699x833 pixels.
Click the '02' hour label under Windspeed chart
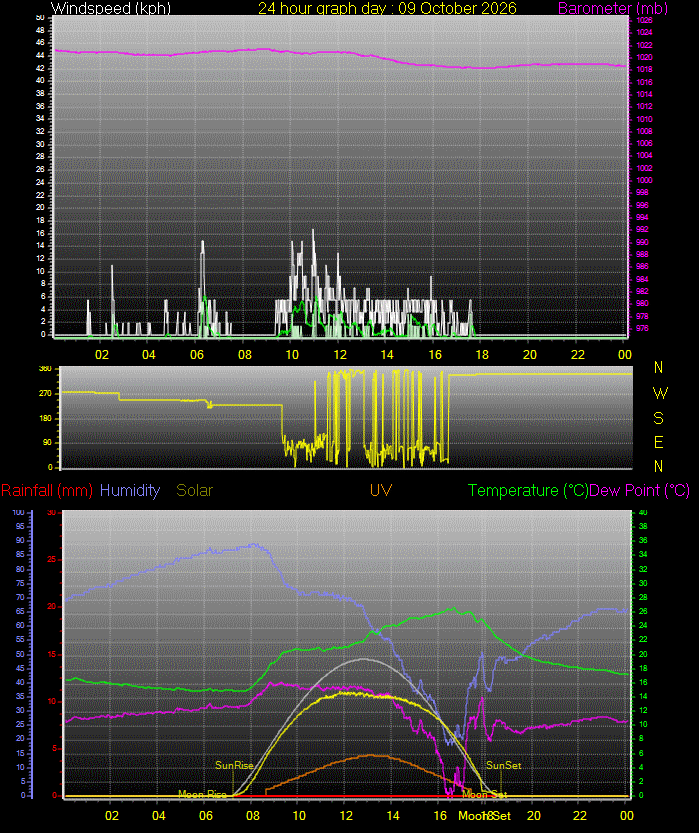(101, 354)
